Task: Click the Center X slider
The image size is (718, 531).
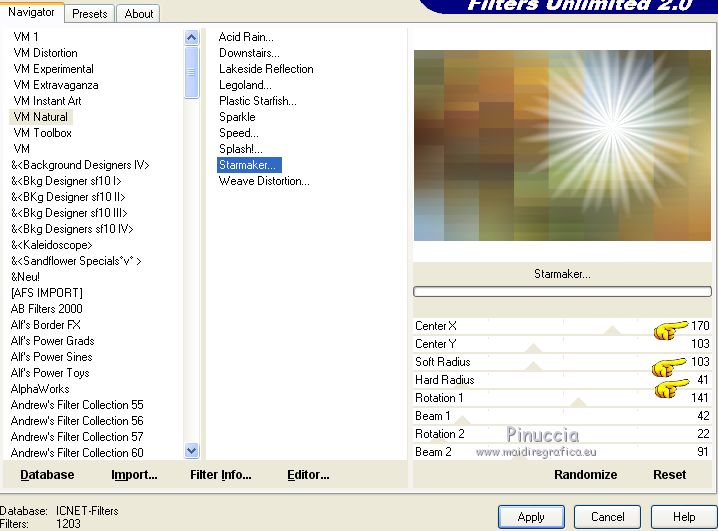Action: coord(562,326)
